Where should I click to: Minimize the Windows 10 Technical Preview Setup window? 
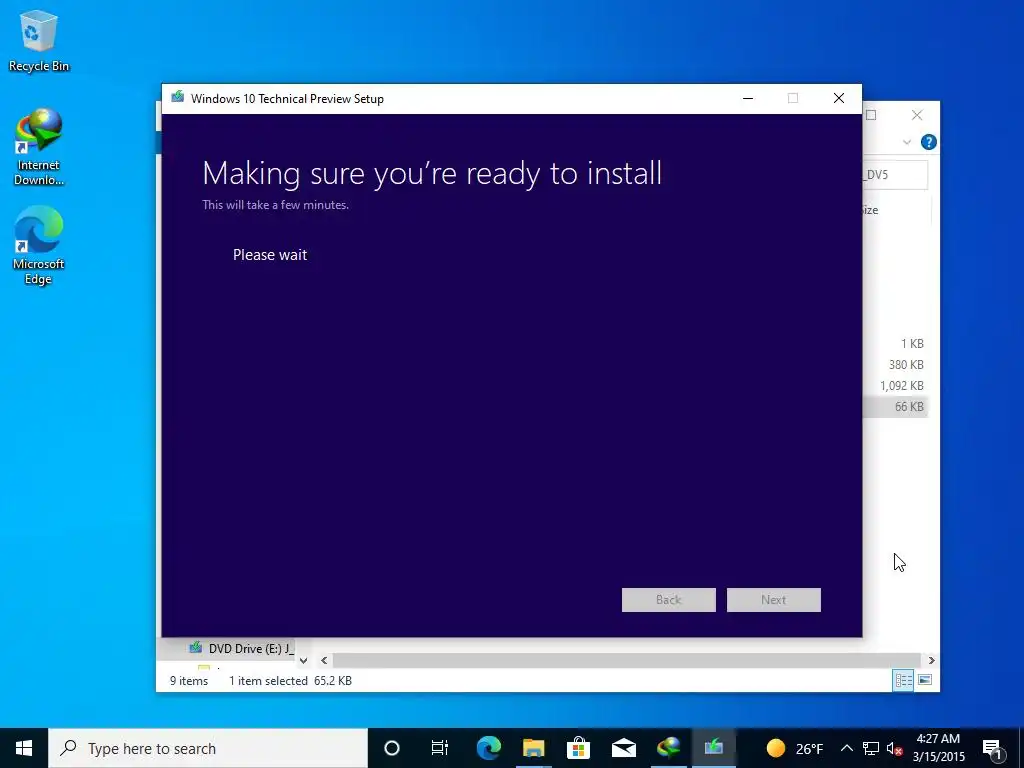(748, 99)
